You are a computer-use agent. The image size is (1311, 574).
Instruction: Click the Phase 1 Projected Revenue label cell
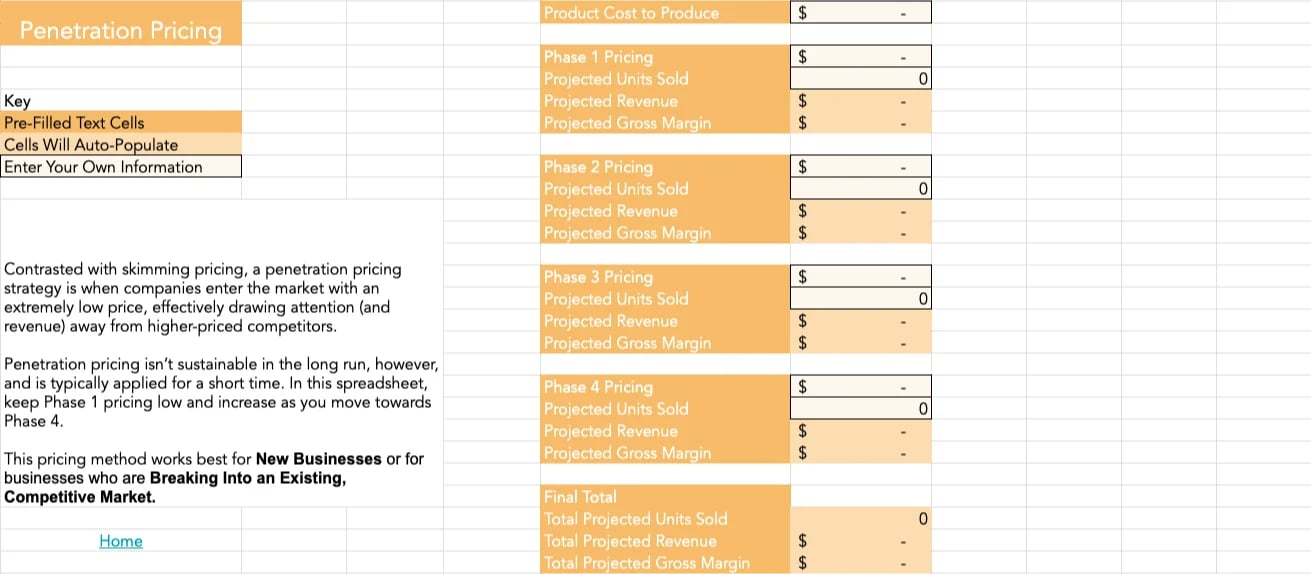click(x=665, y=101)
